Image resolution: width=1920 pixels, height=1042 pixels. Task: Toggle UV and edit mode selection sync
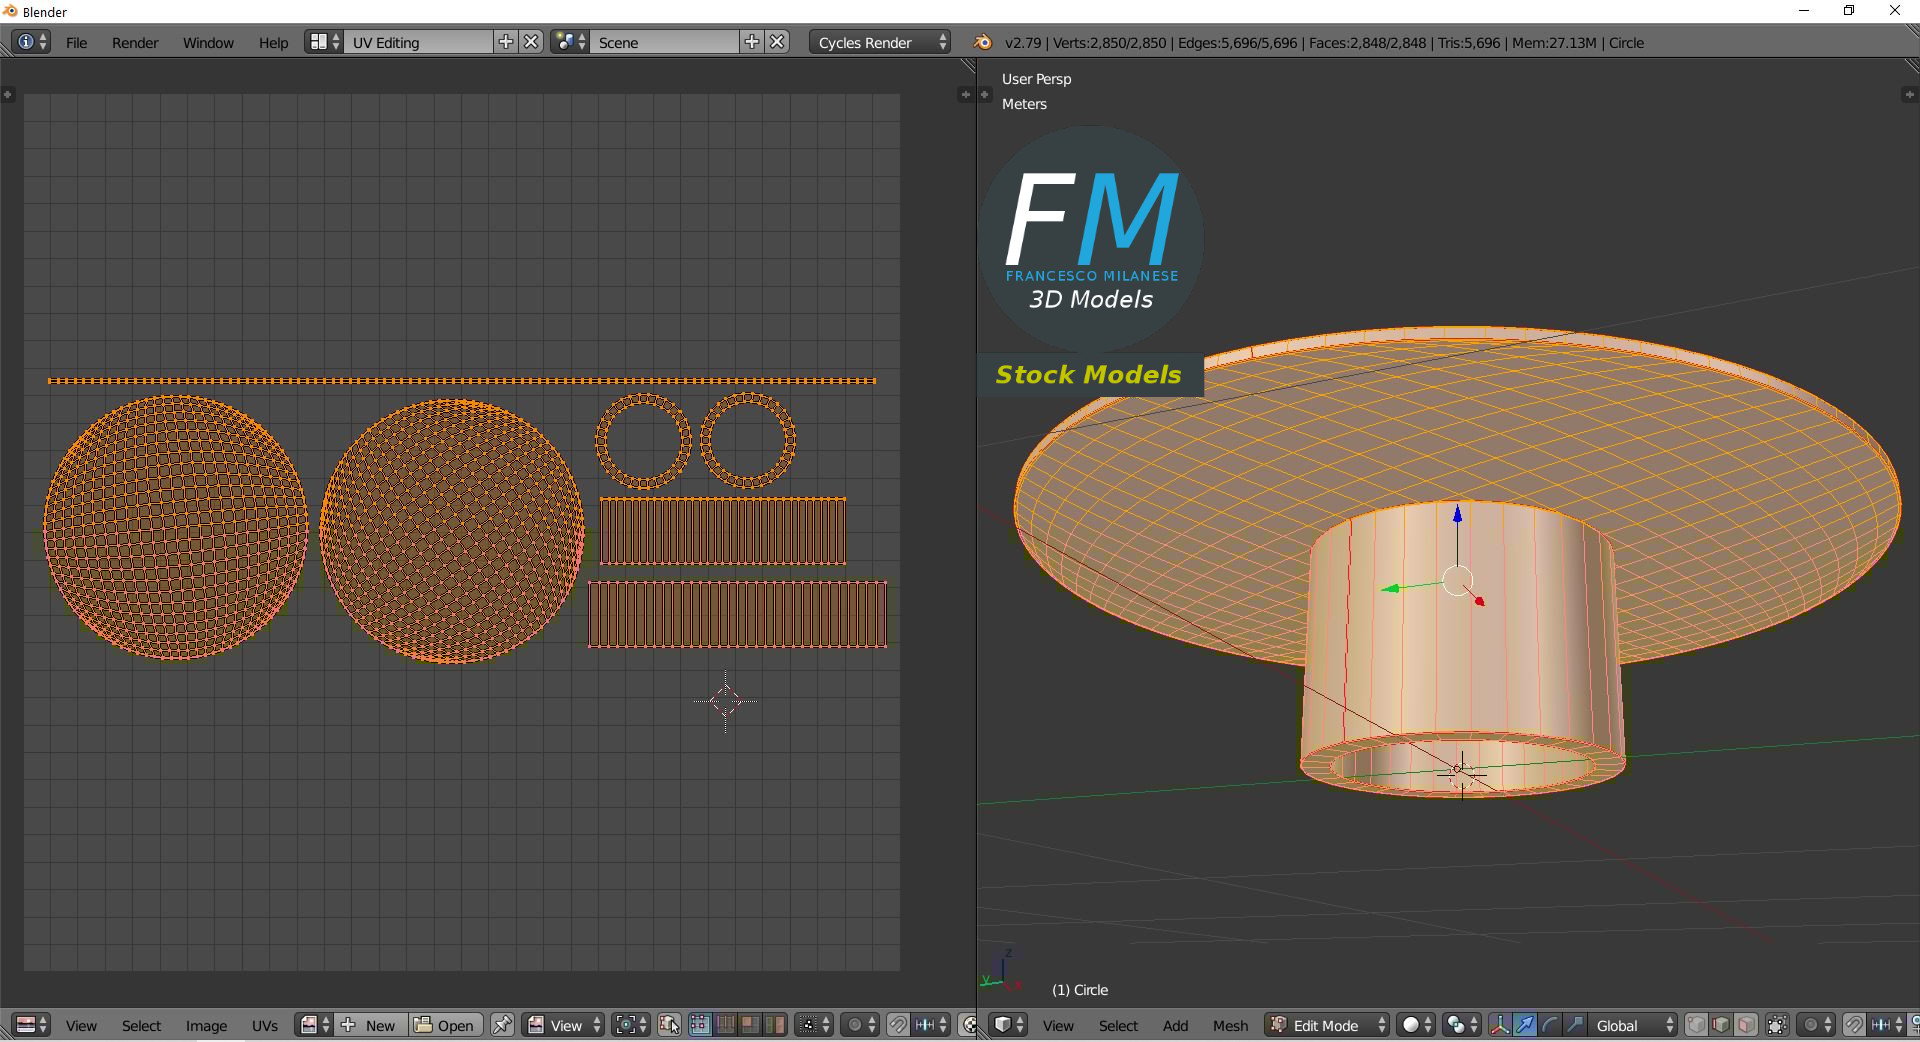pos(669,1025)
